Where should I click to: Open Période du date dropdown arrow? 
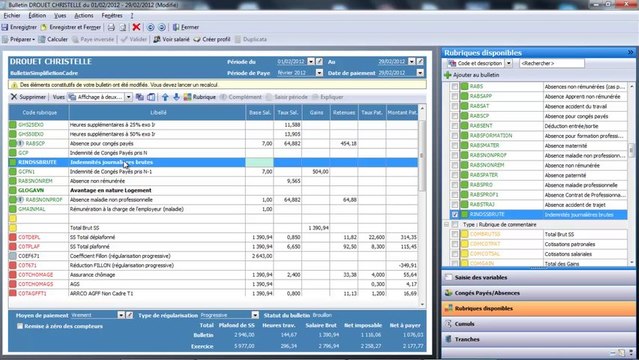[x=311, y=62]
